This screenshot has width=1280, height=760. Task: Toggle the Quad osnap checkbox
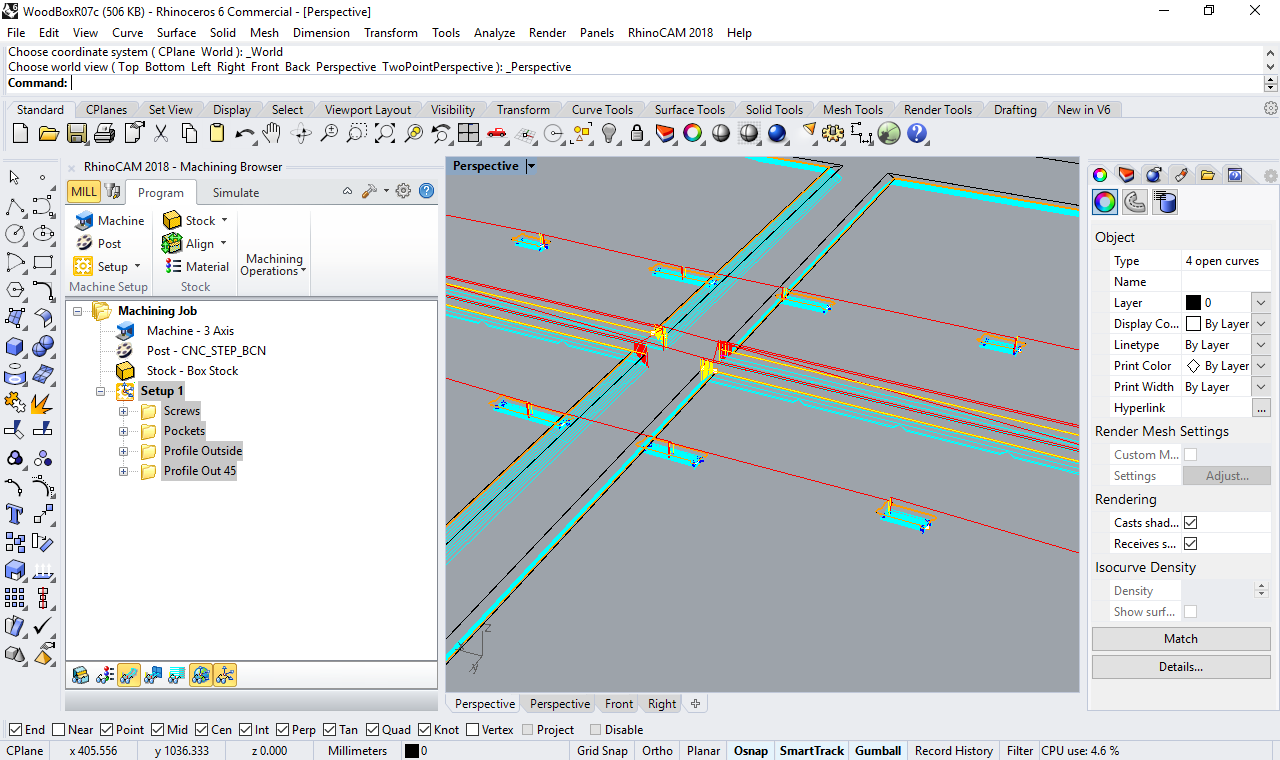coord(373,730)
